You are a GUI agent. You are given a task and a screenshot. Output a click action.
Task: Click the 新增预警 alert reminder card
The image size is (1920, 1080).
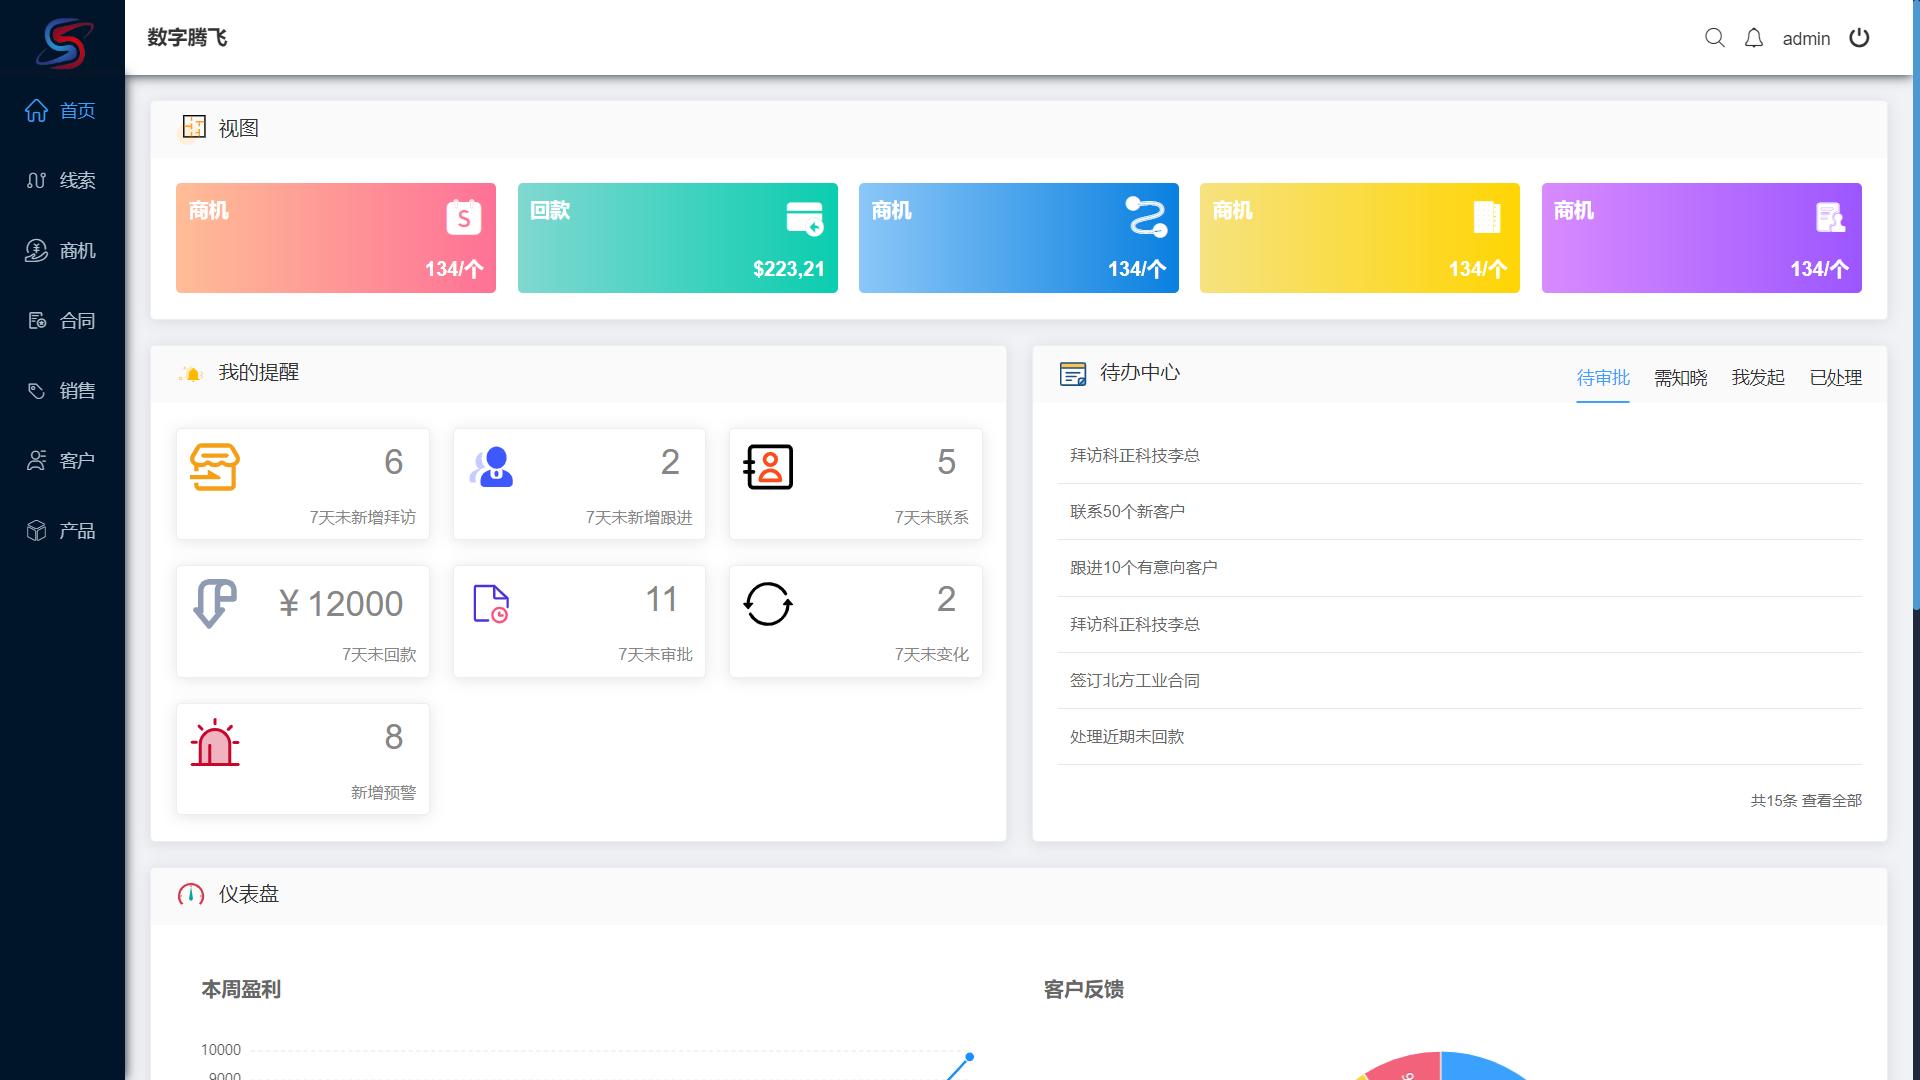point(302,758)
